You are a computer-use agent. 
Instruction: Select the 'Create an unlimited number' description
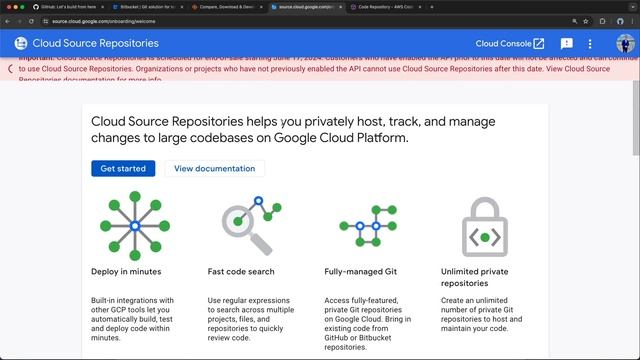click(x=481, y=314)
